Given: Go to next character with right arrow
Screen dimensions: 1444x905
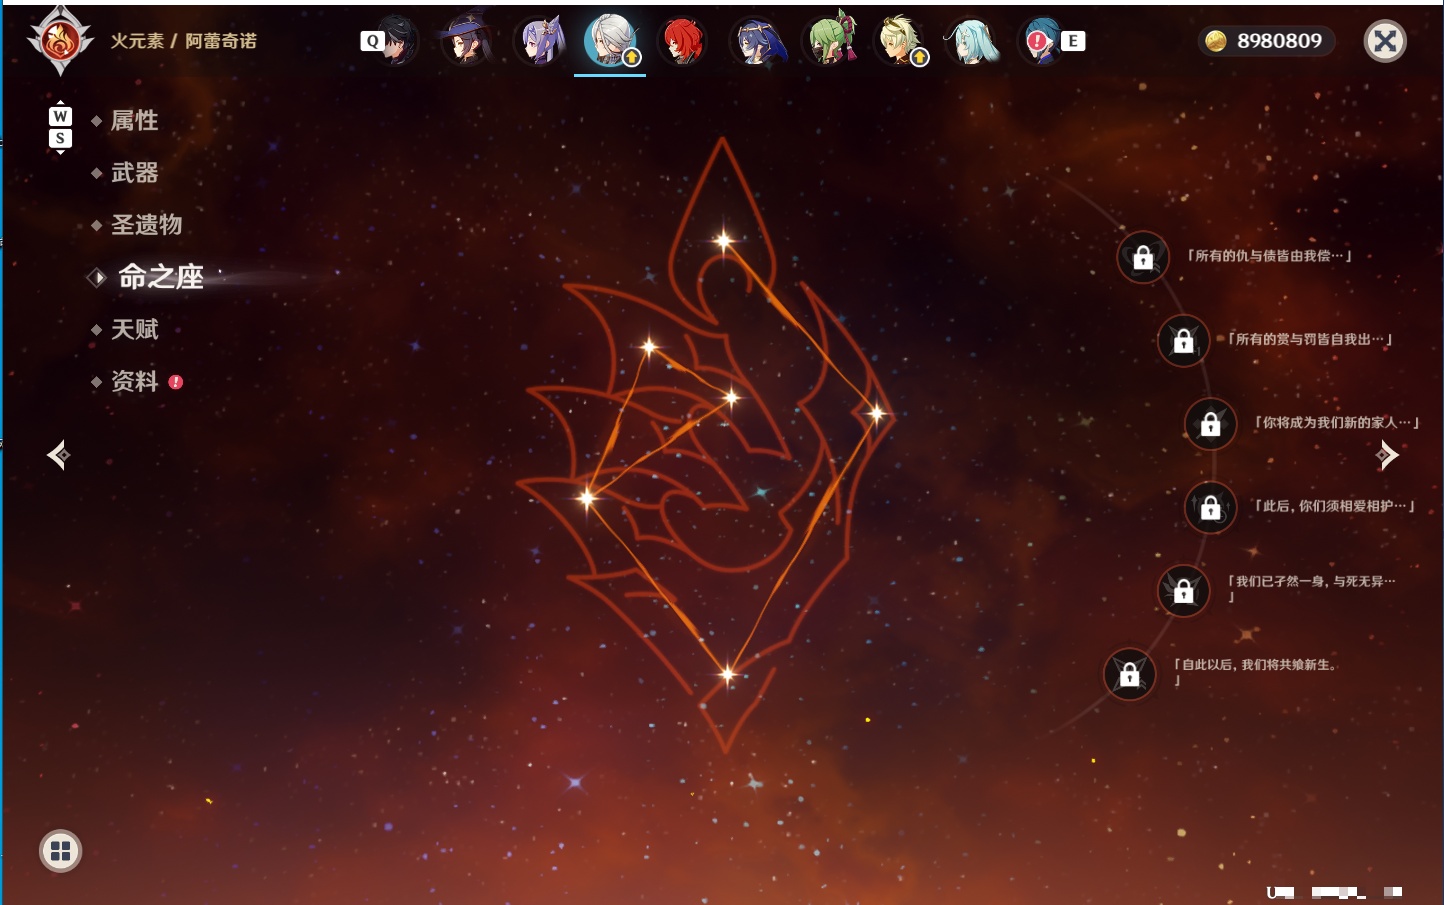Looking at the screenshot, I should (1387, 455).
